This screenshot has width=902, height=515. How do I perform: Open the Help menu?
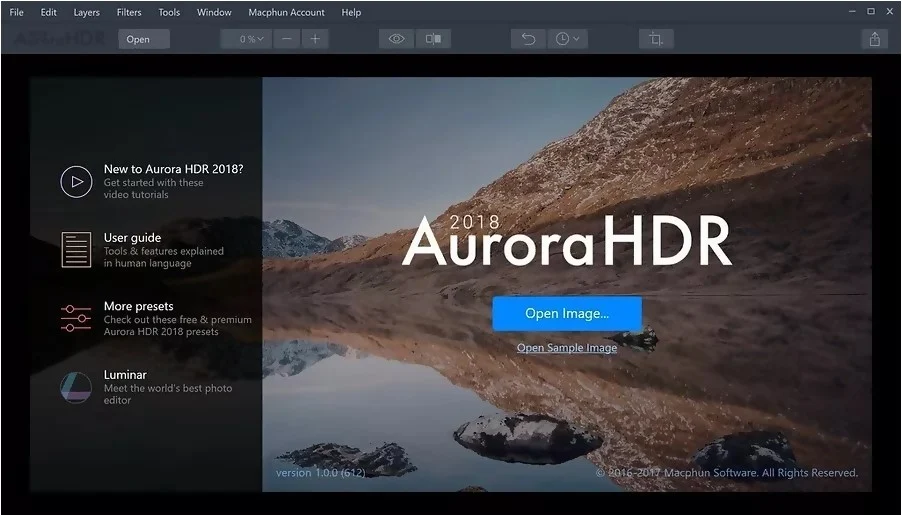point(351,12)
